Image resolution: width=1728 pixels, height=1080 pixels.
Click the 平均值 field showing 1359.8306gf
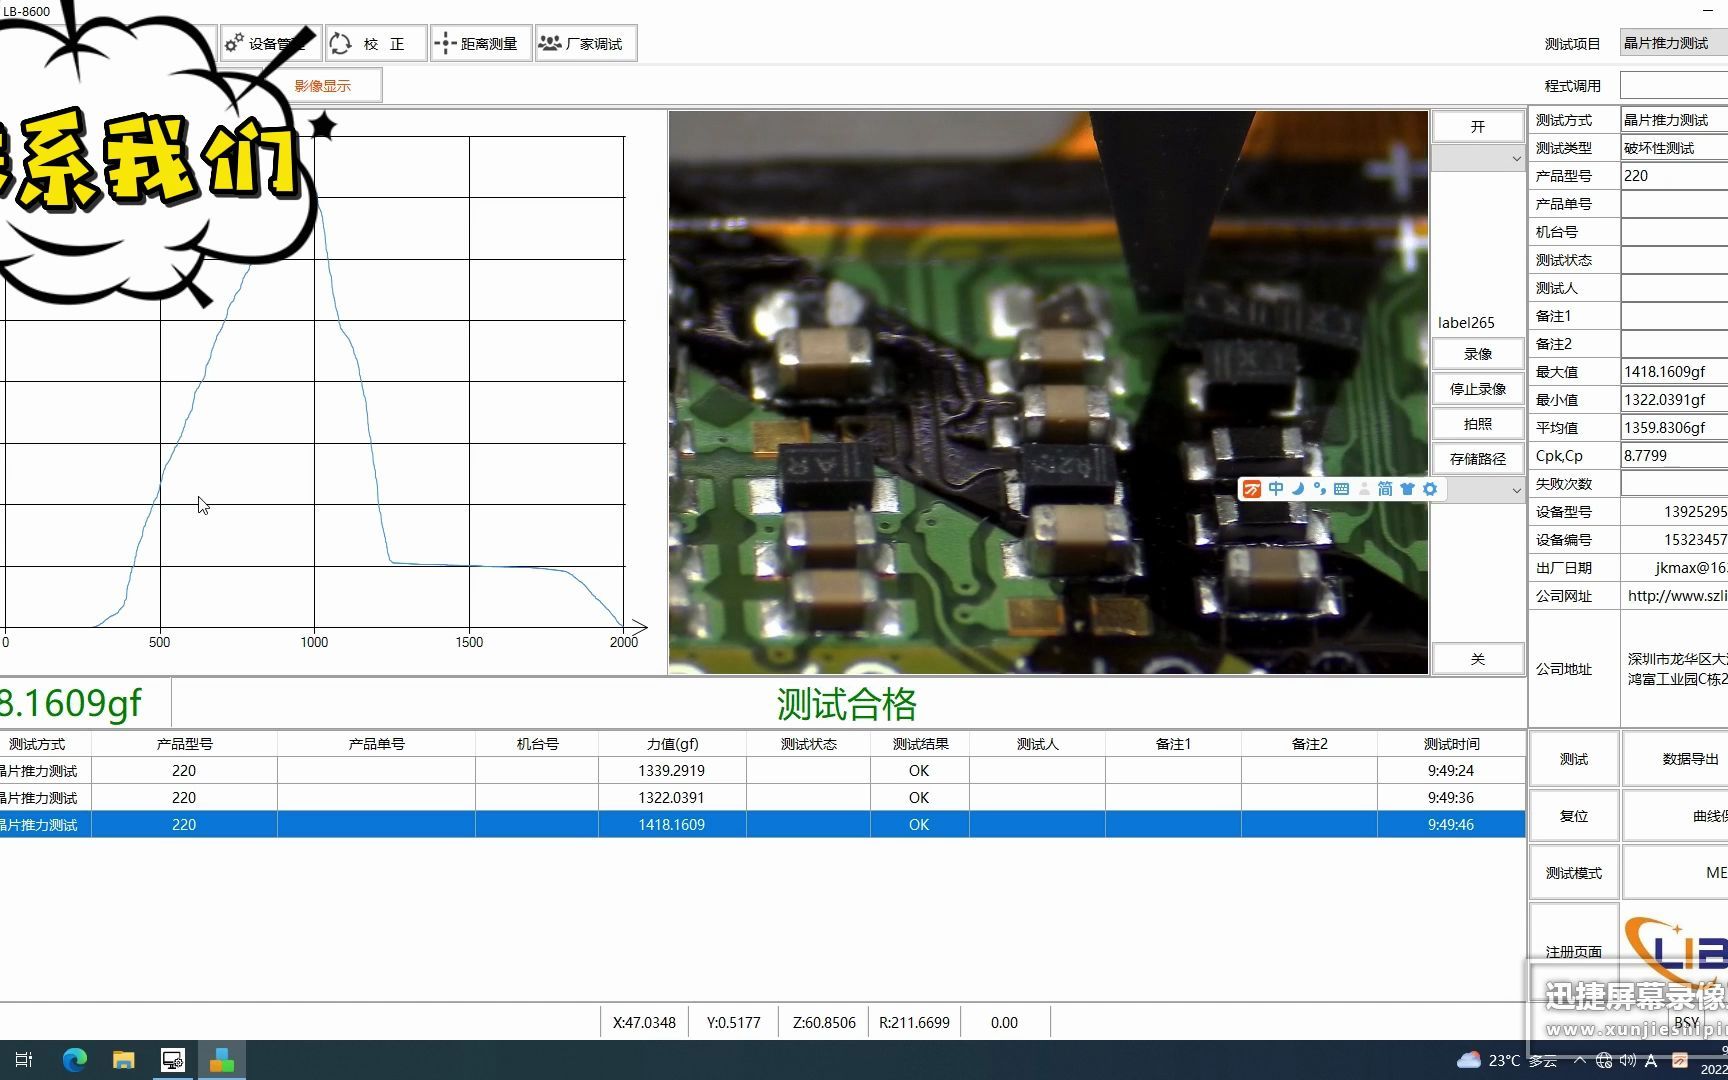point(1674,428)
